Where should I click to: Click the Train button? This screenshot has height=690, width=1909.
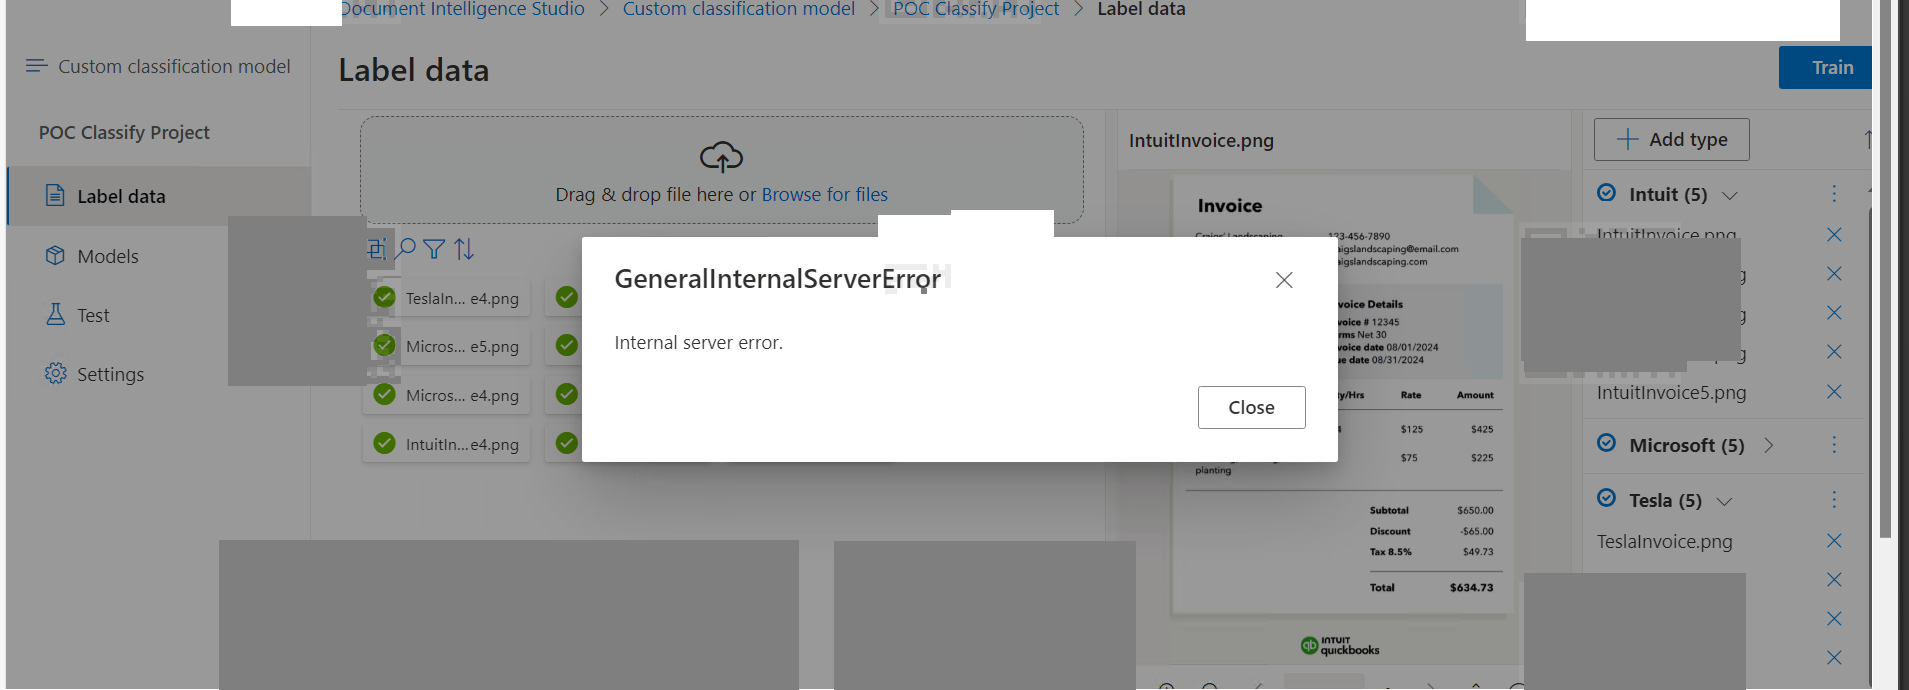(x=1826, y=67)
